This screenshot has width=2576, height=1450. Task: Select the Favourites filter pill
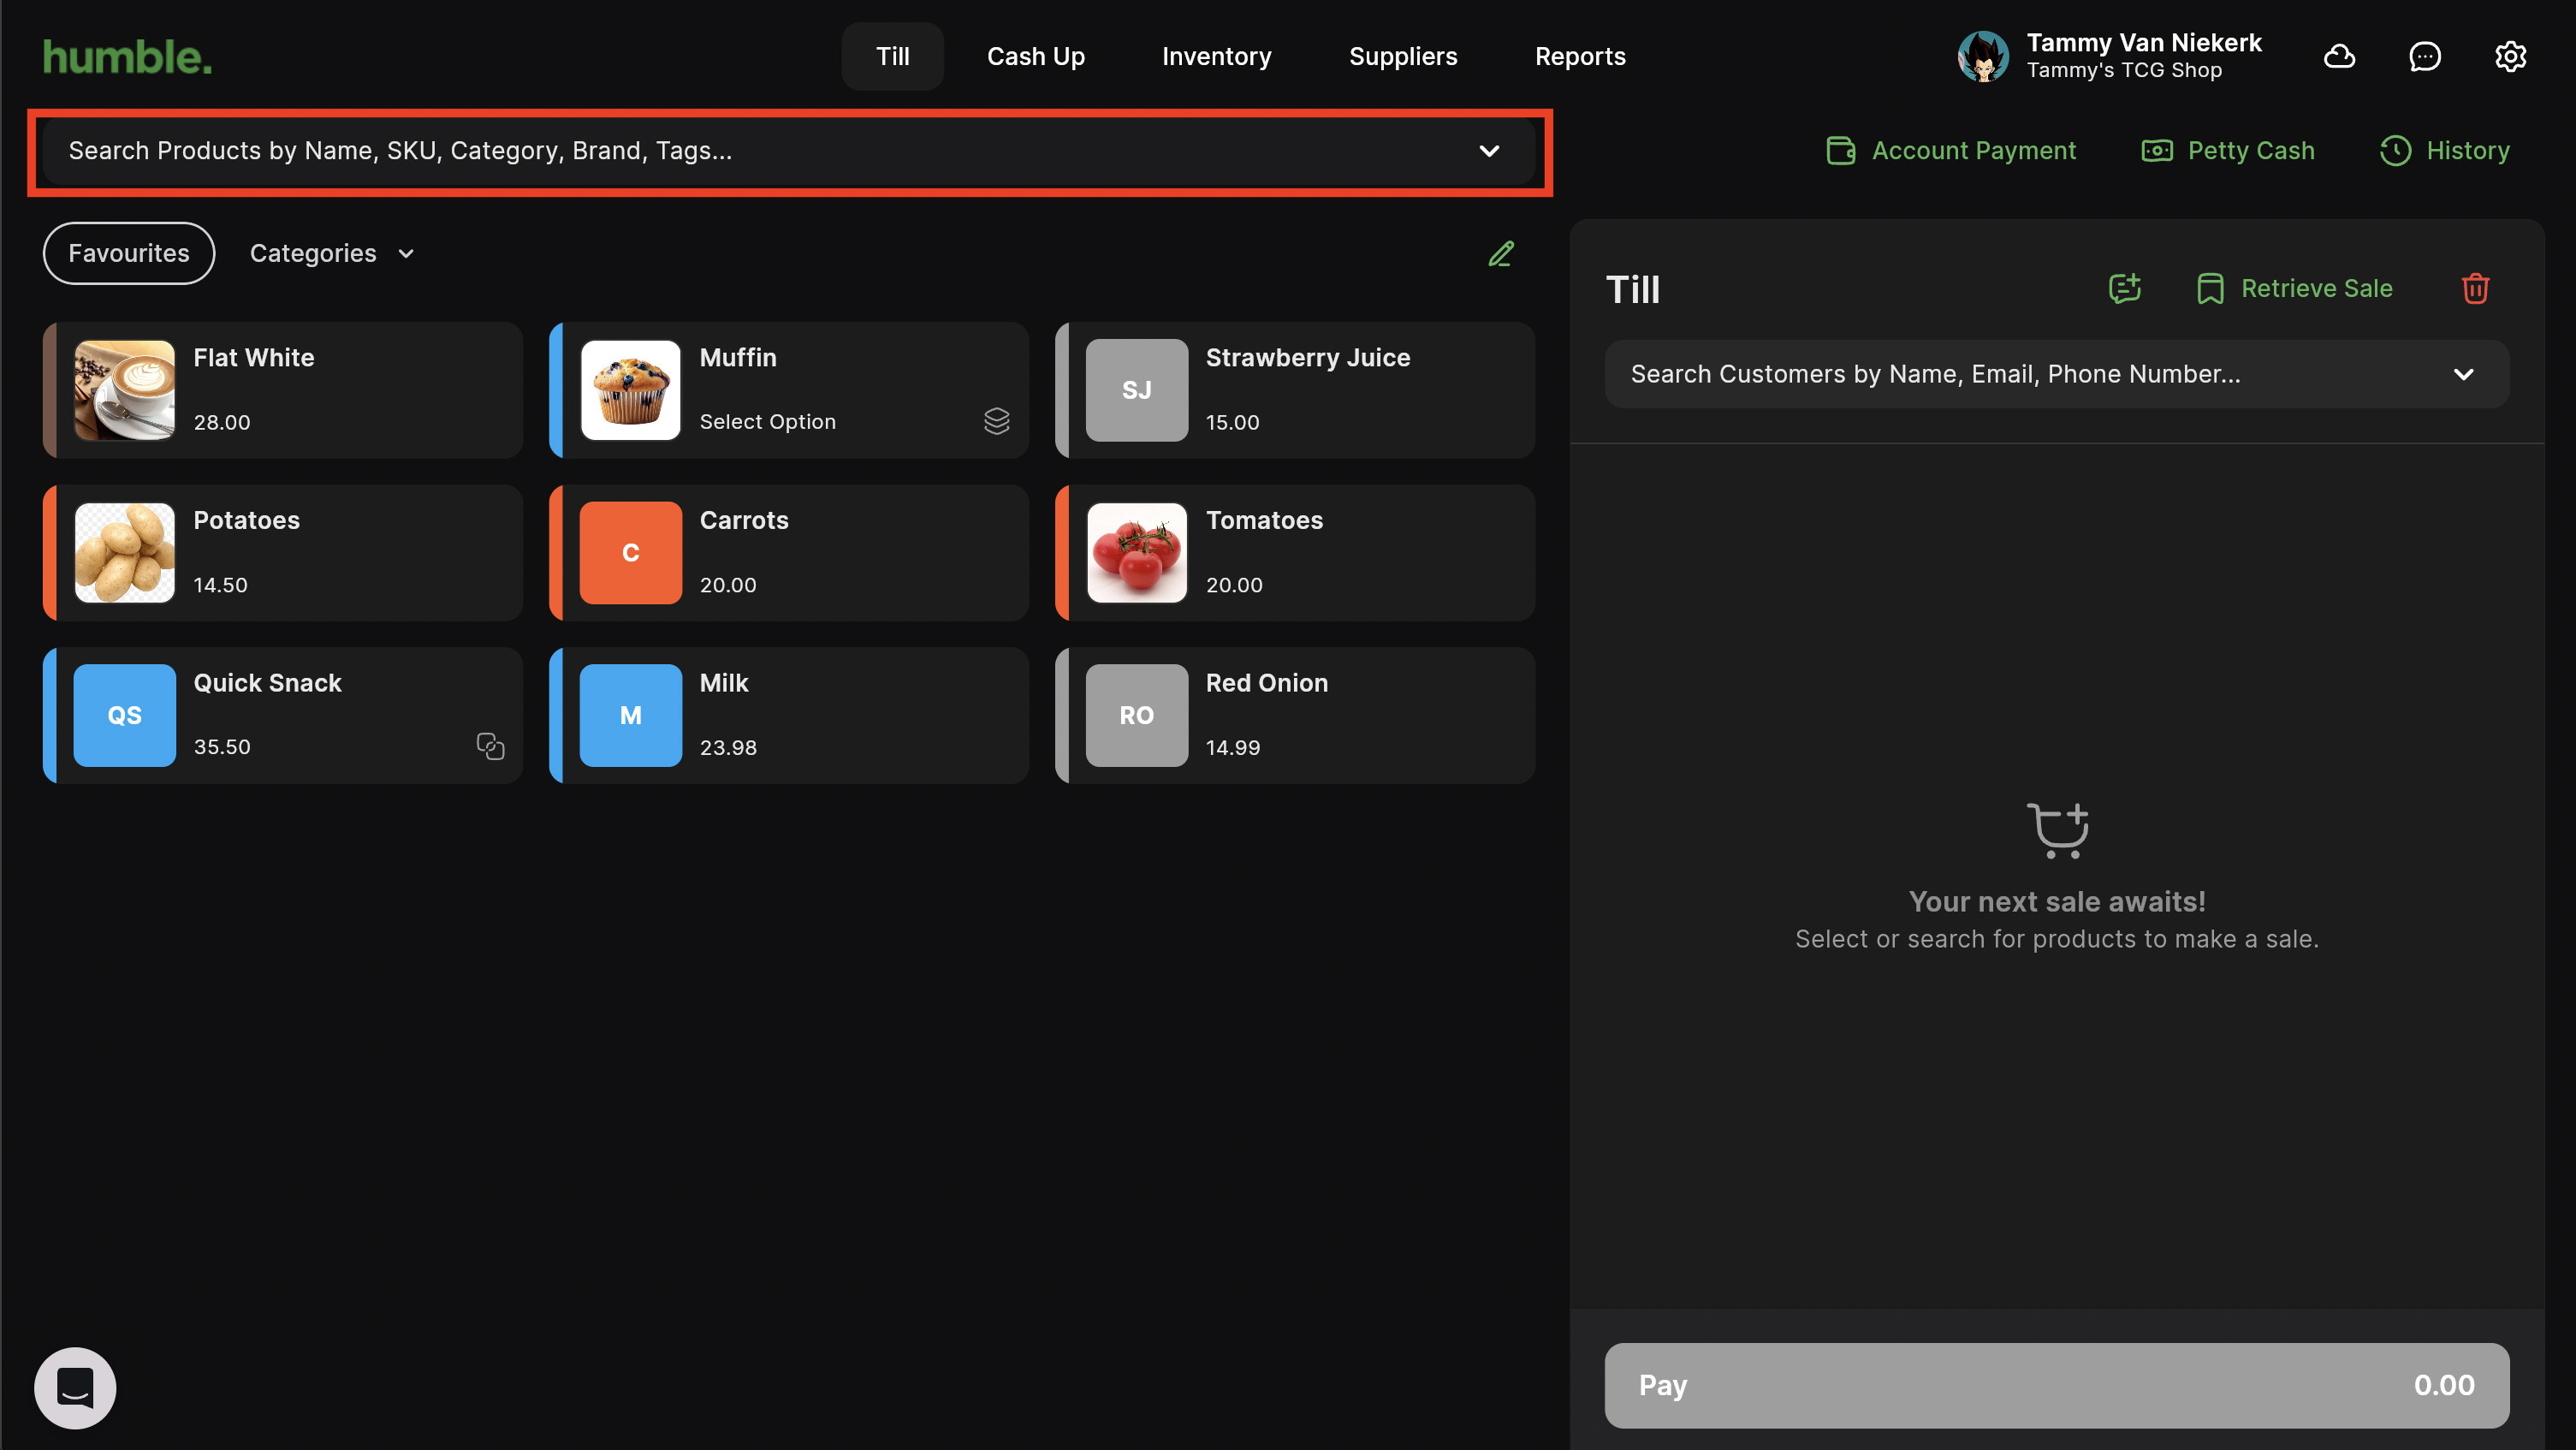tap(128, 253)
